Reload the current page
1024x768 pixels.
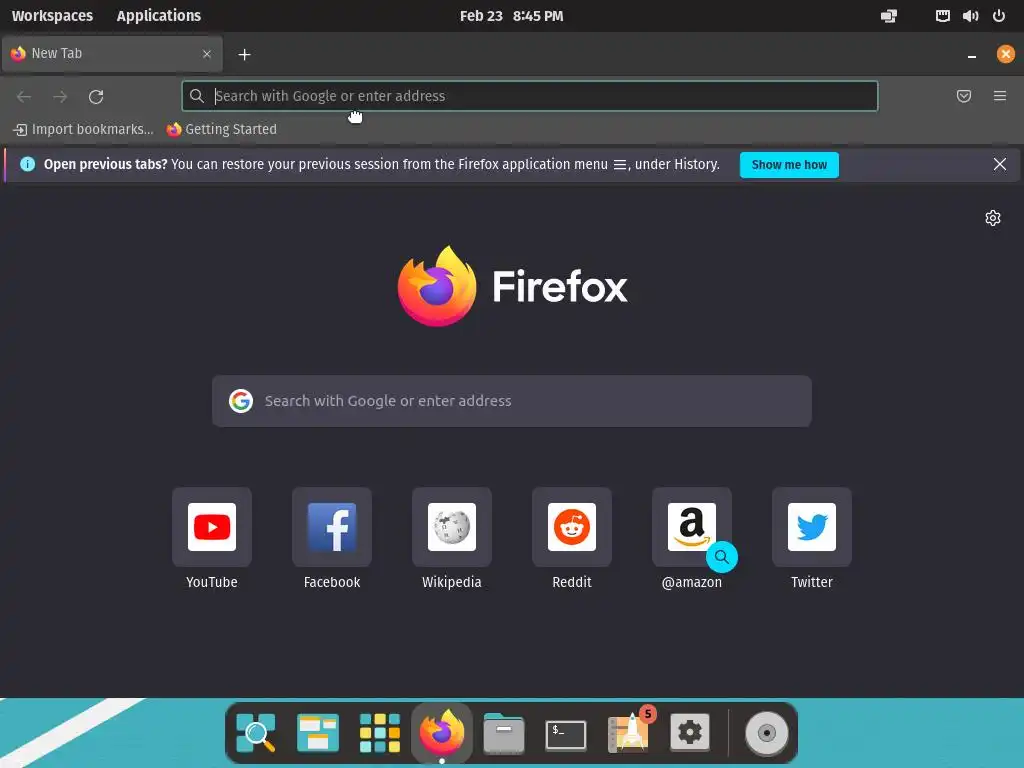coord(96,97)
